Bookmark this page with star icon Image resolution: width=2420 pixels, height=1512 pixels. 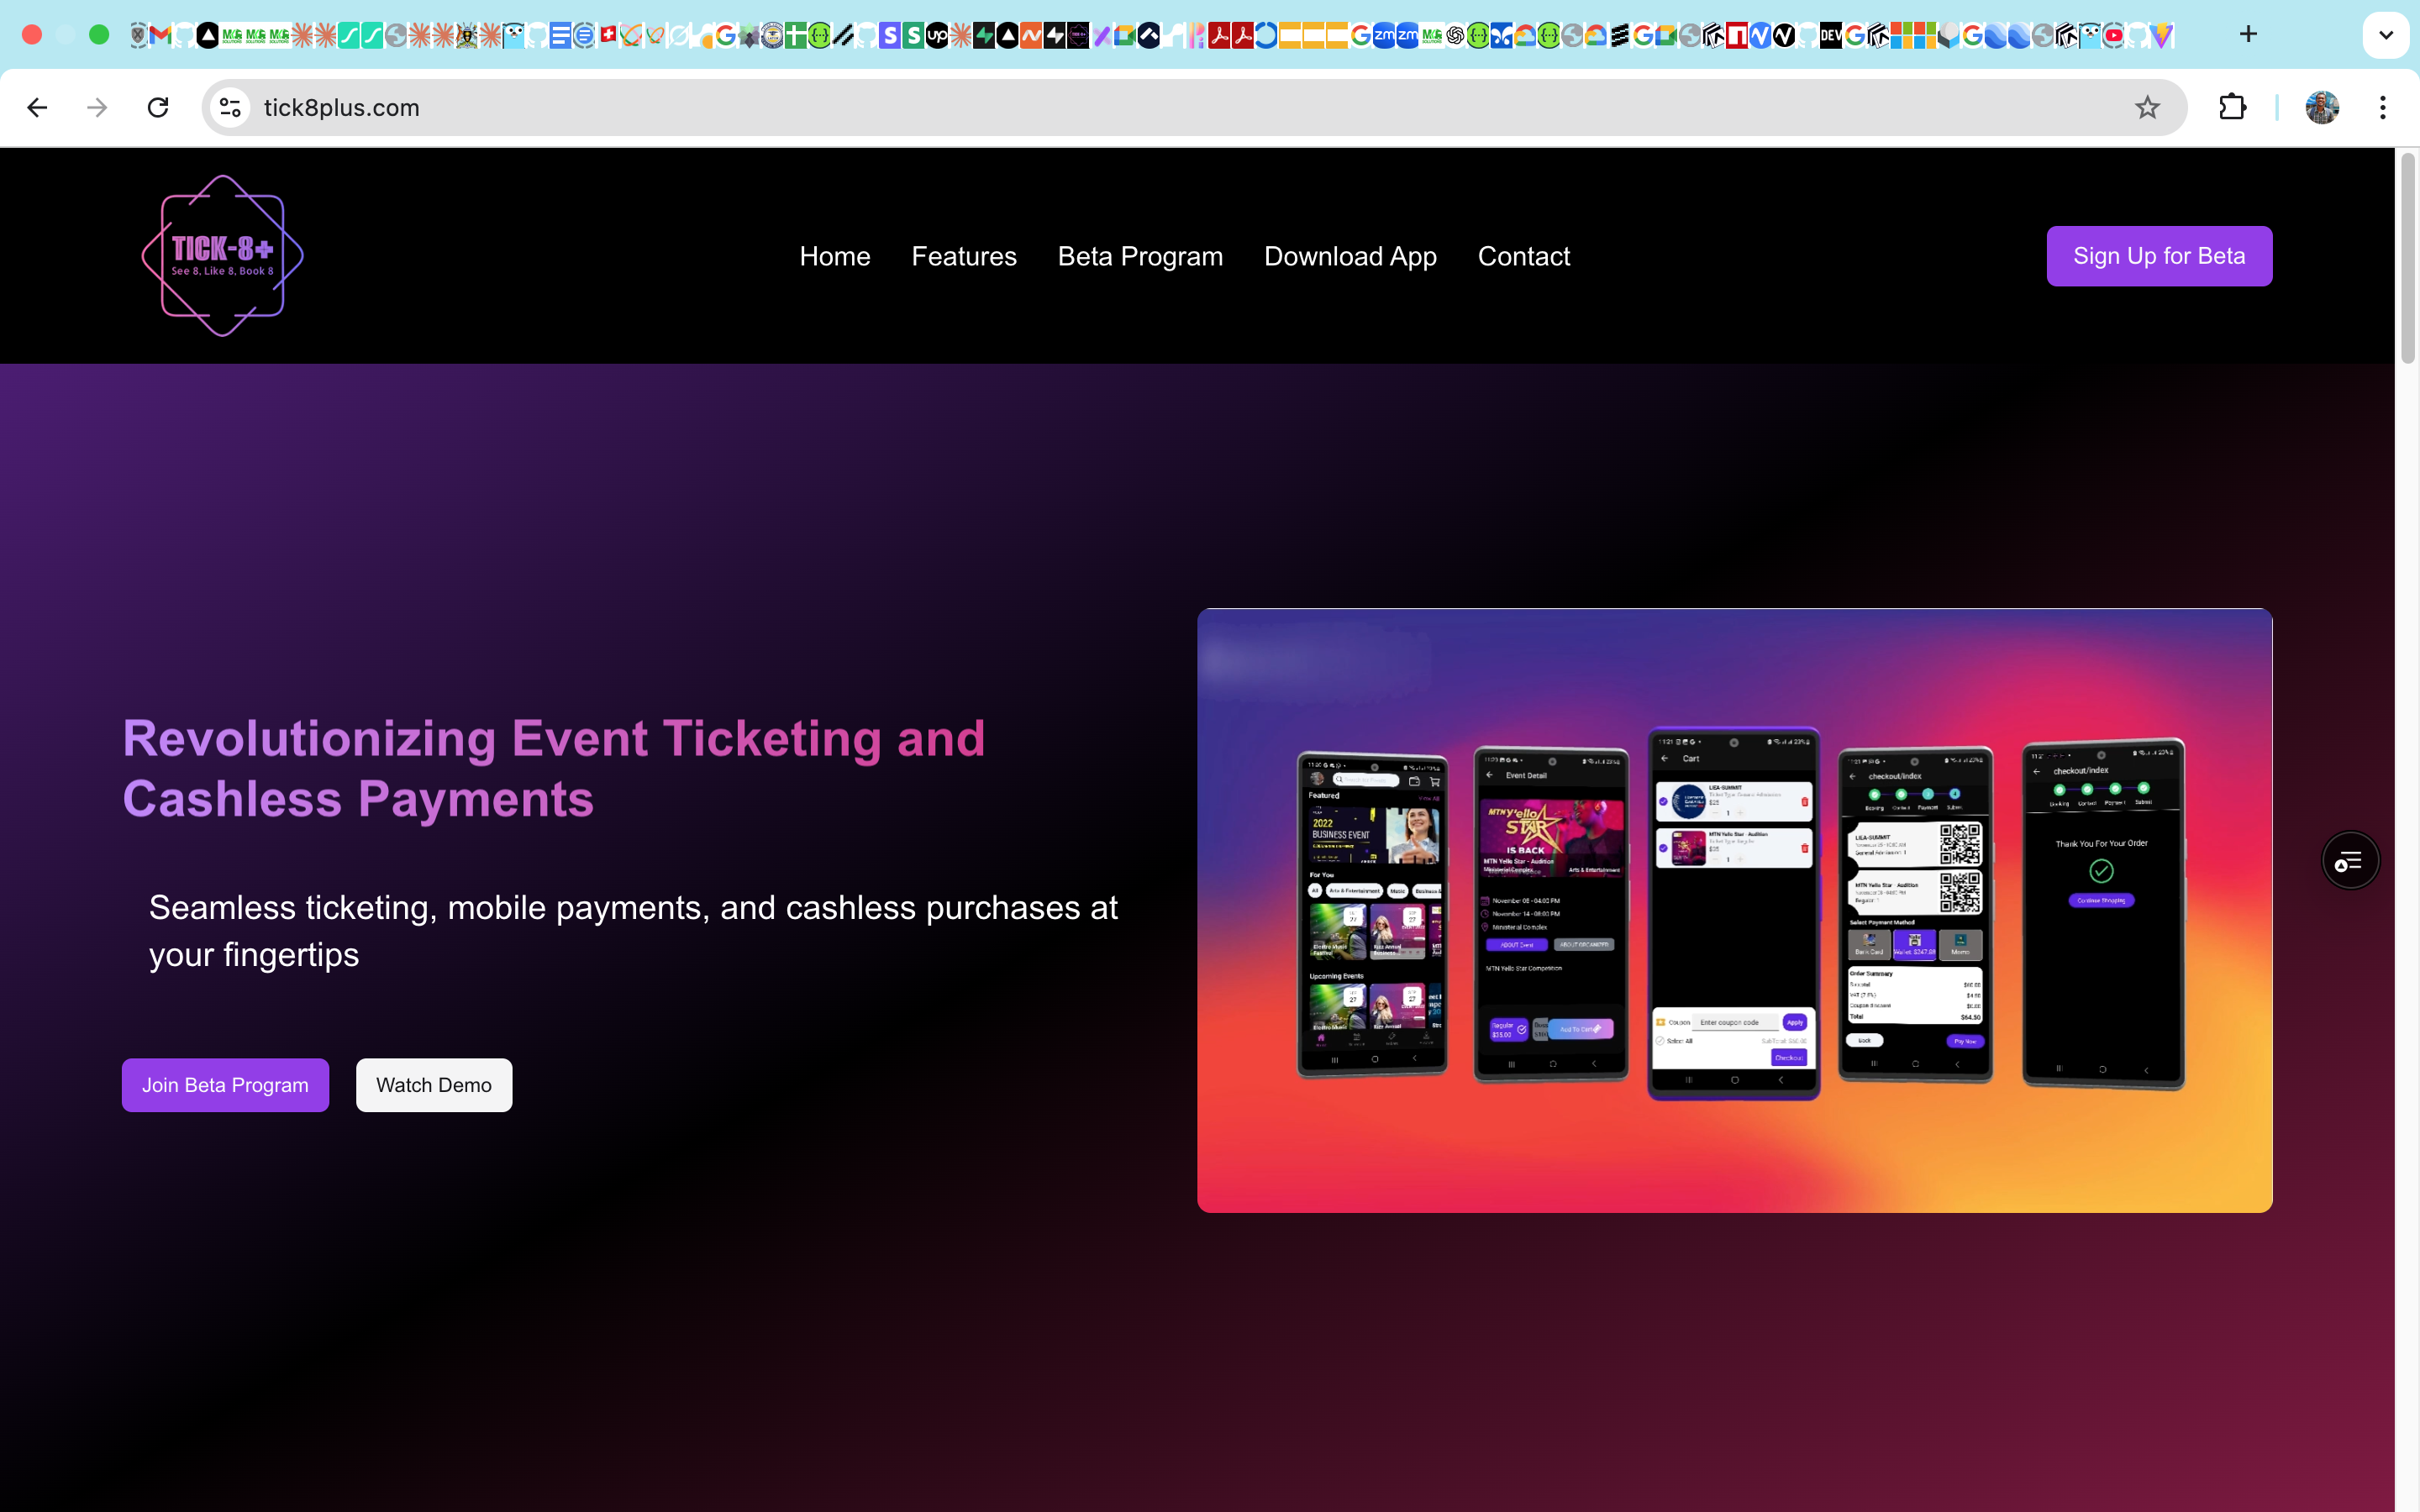pyautogui.click(x=2147, y=107)
